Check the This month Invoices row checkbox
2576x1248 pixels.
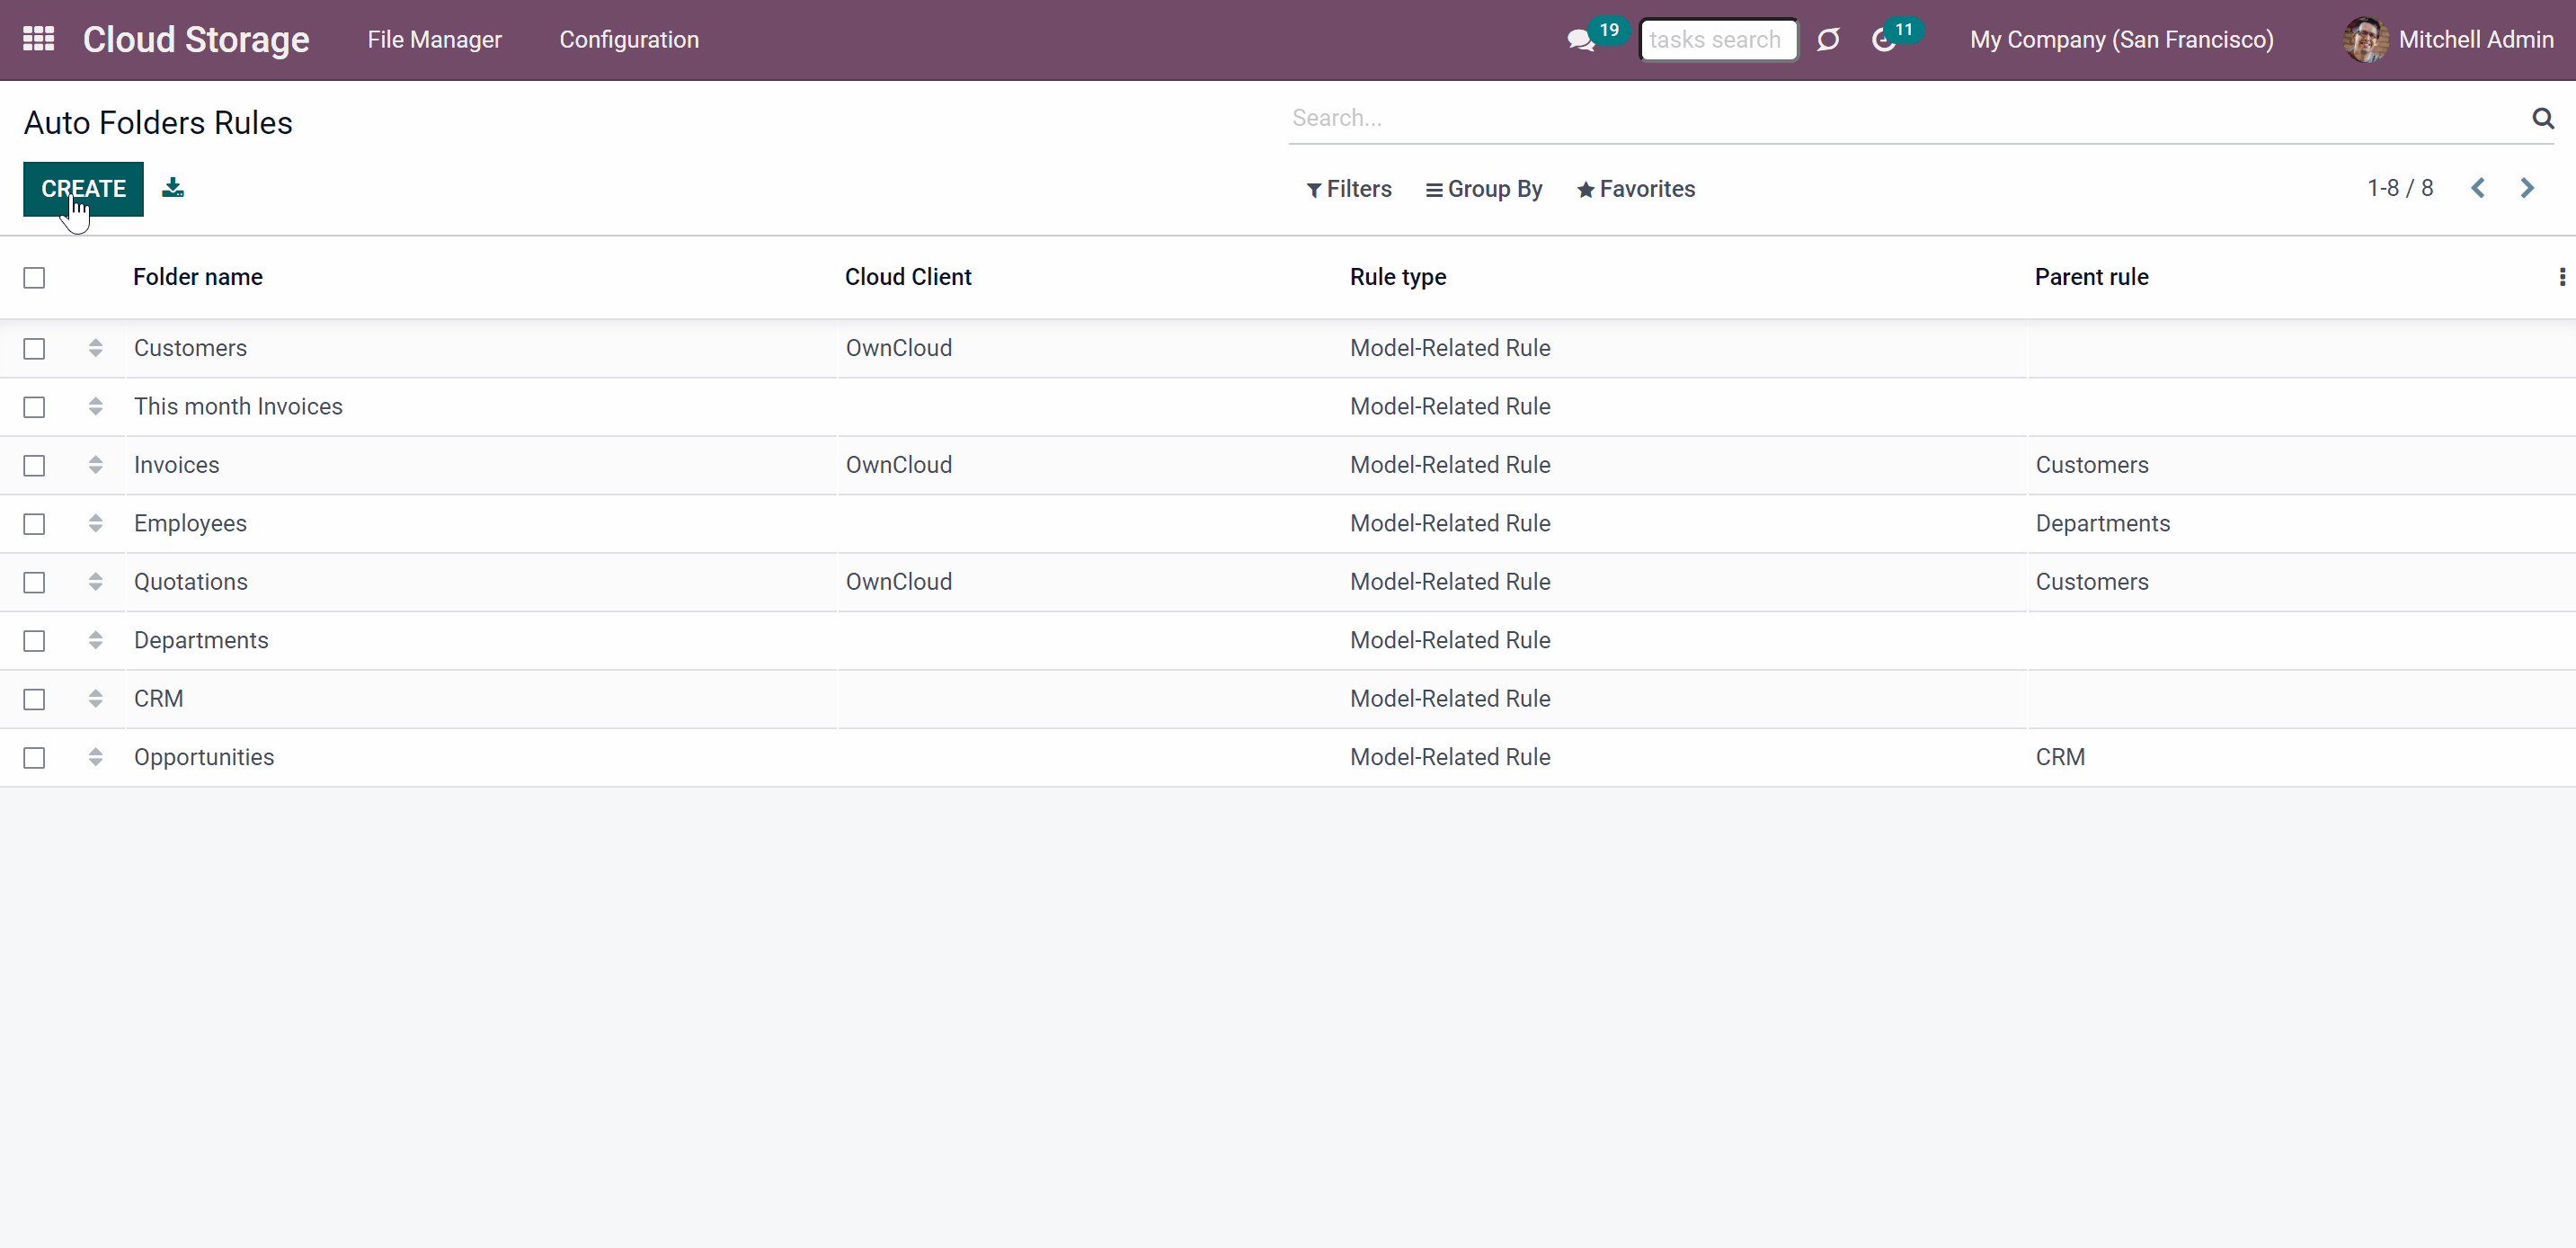point(34,407)
